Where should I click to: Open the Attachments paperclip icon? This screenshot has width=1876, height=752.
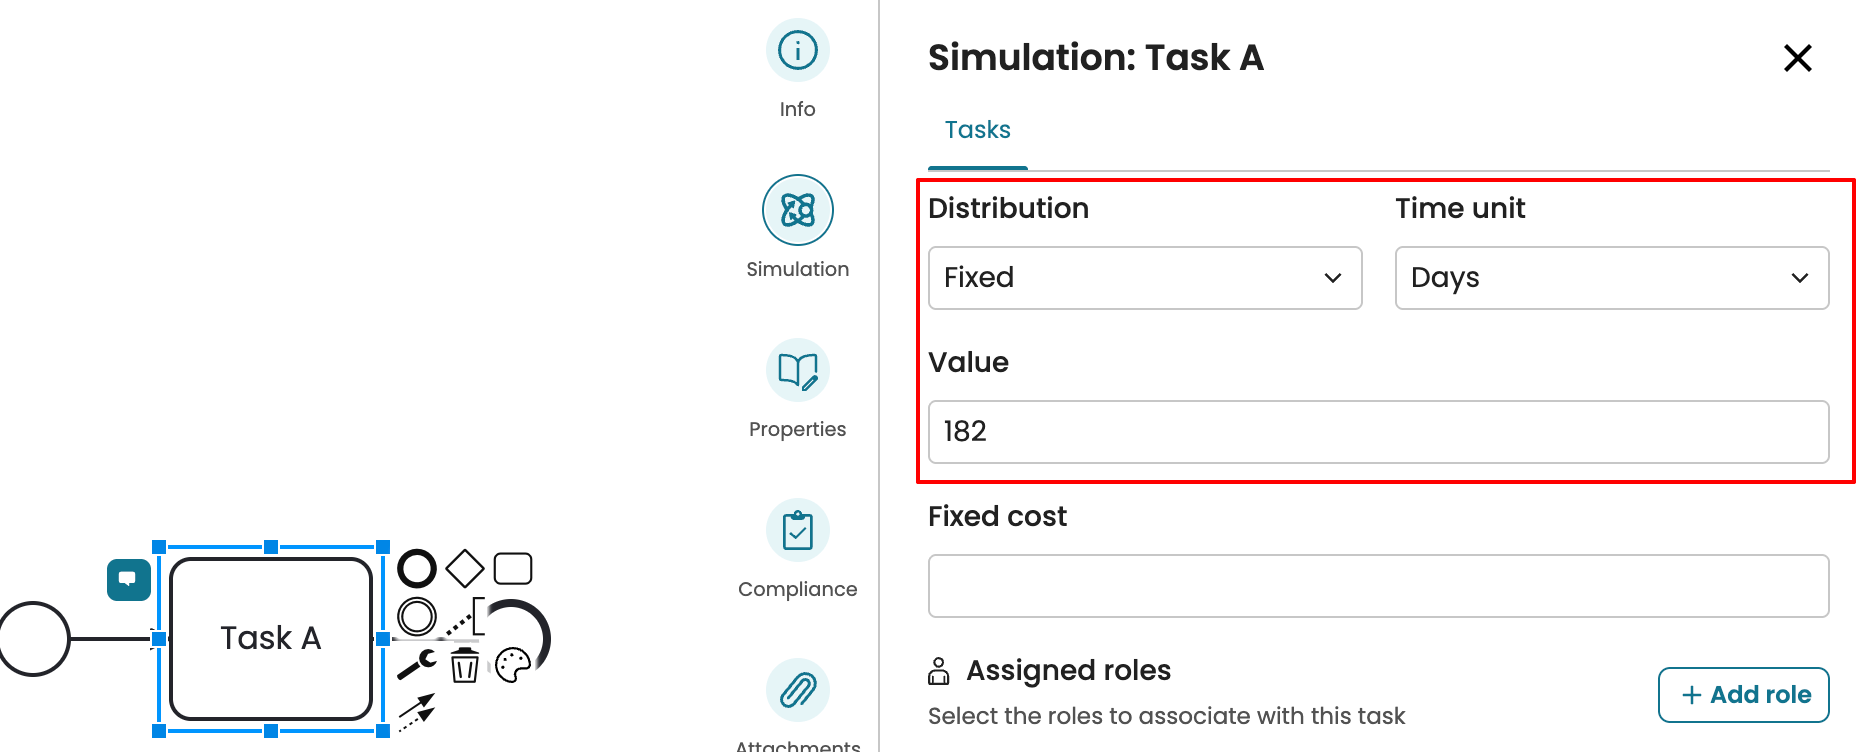click(x=797, y=690)
